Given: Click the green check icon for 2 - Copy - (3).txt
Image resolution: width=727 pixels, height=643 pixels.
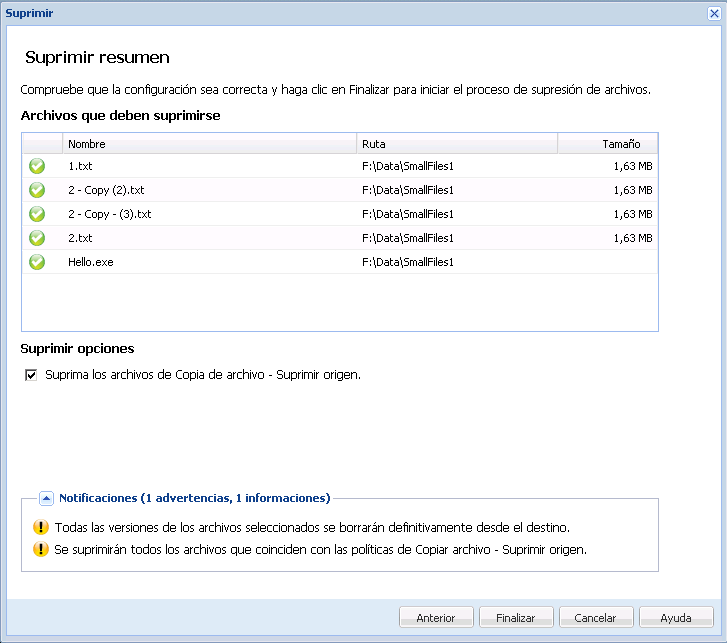Looking at the screenshot, I should coord(37,214).
